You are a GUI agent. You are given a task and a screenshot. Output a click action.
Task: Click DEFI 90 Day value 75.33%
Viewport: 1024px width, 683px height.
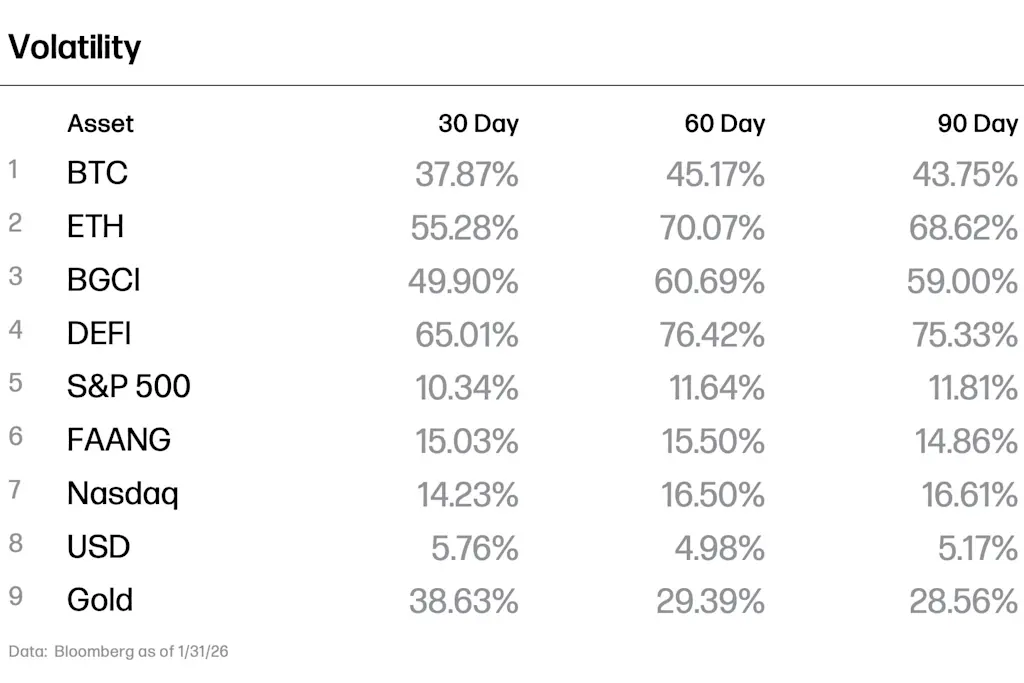965,335
